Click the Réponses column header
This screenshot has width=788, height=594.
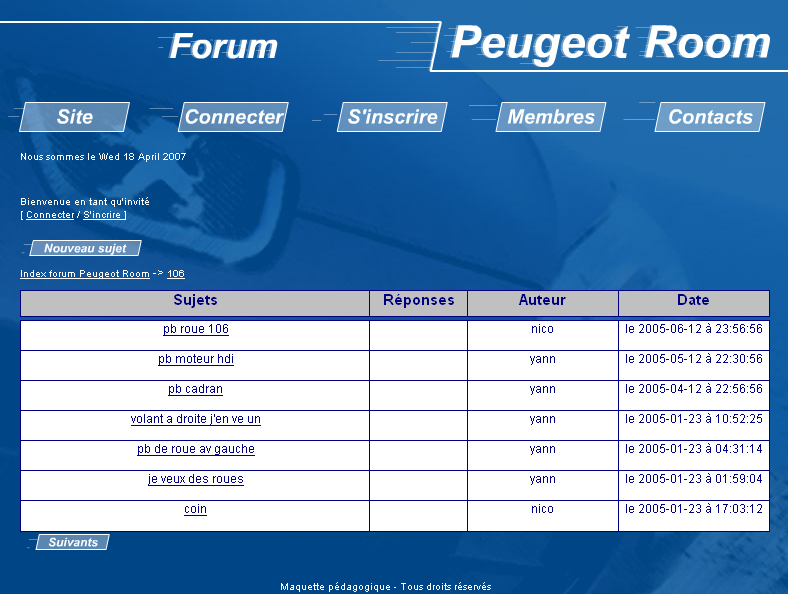(418, 303)
